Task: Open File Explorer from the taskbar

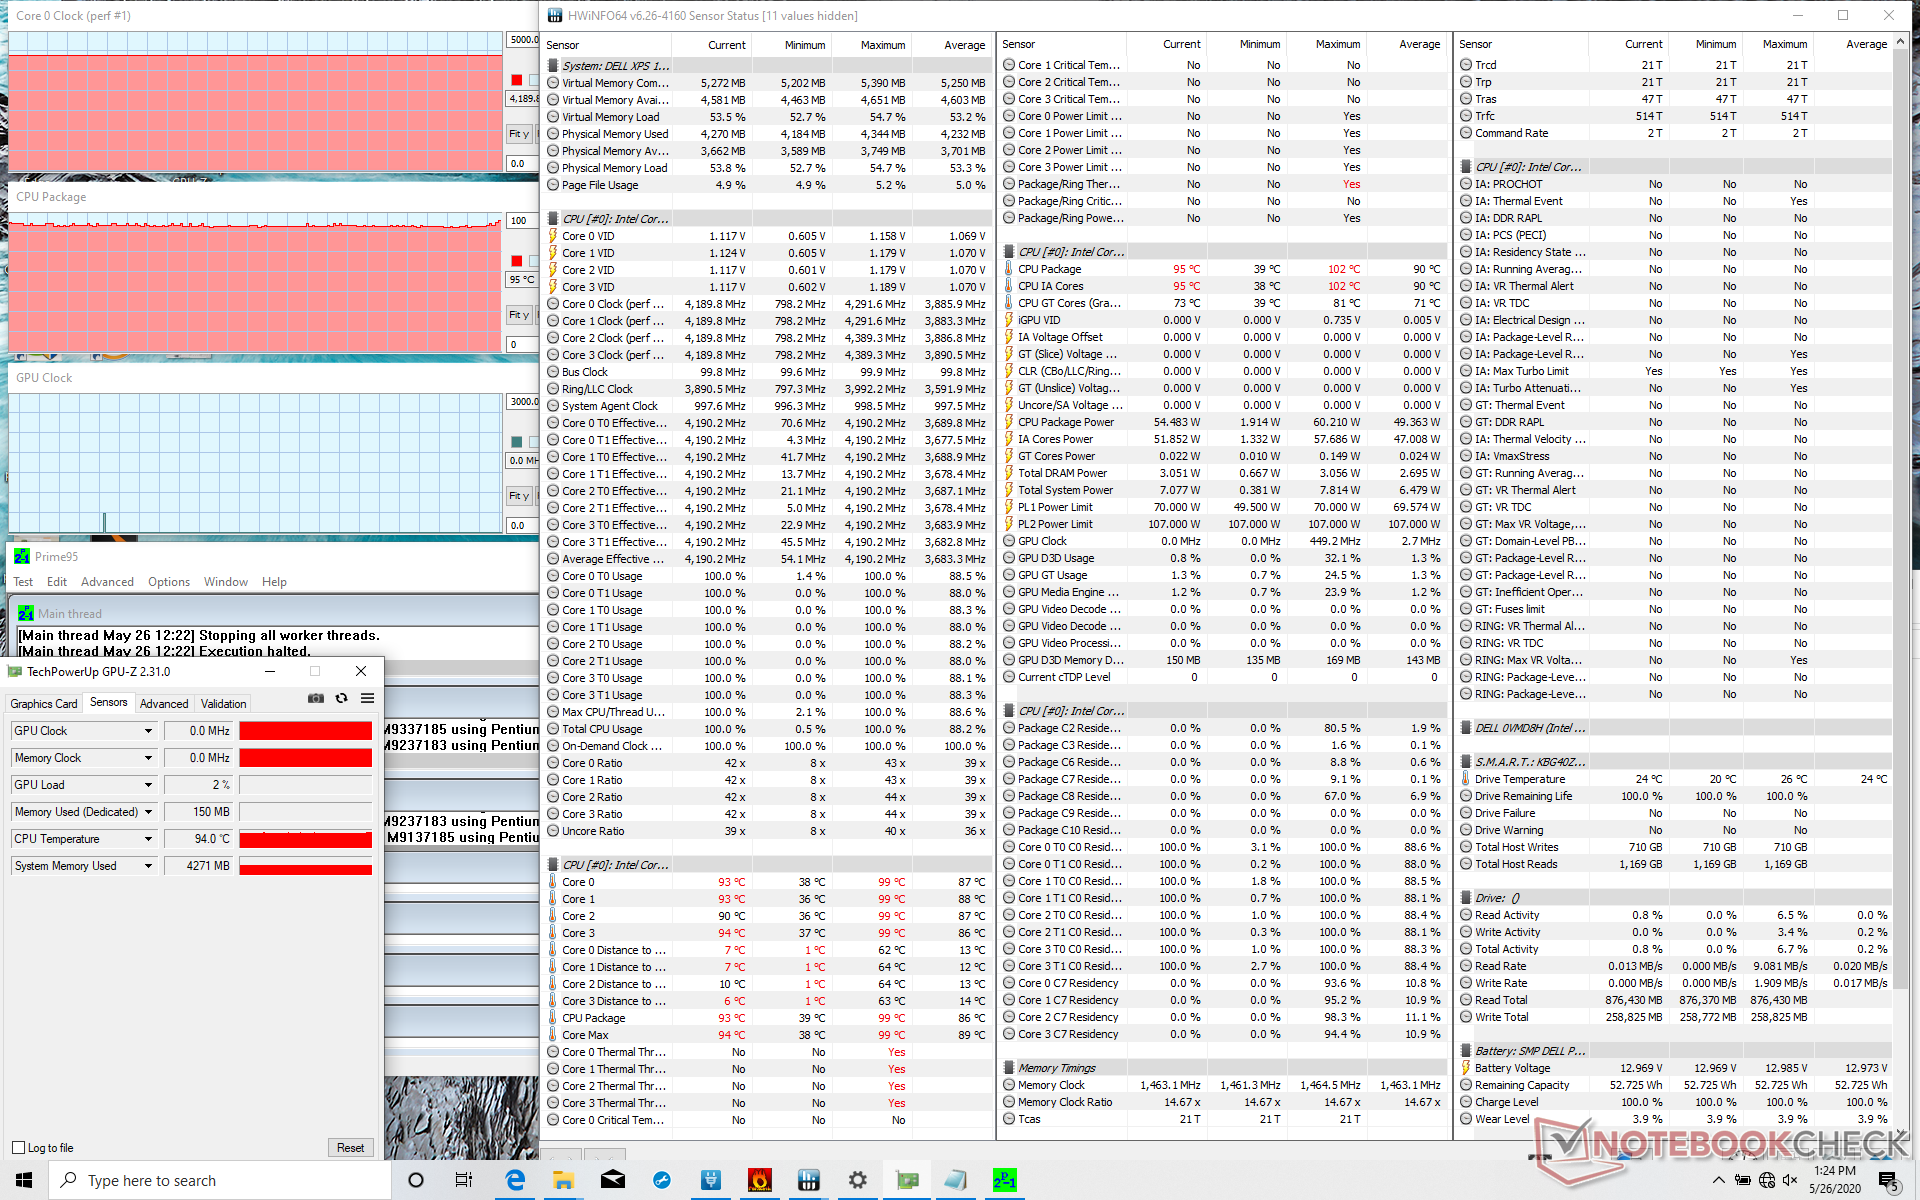Action: click(x=563, y=1180)
